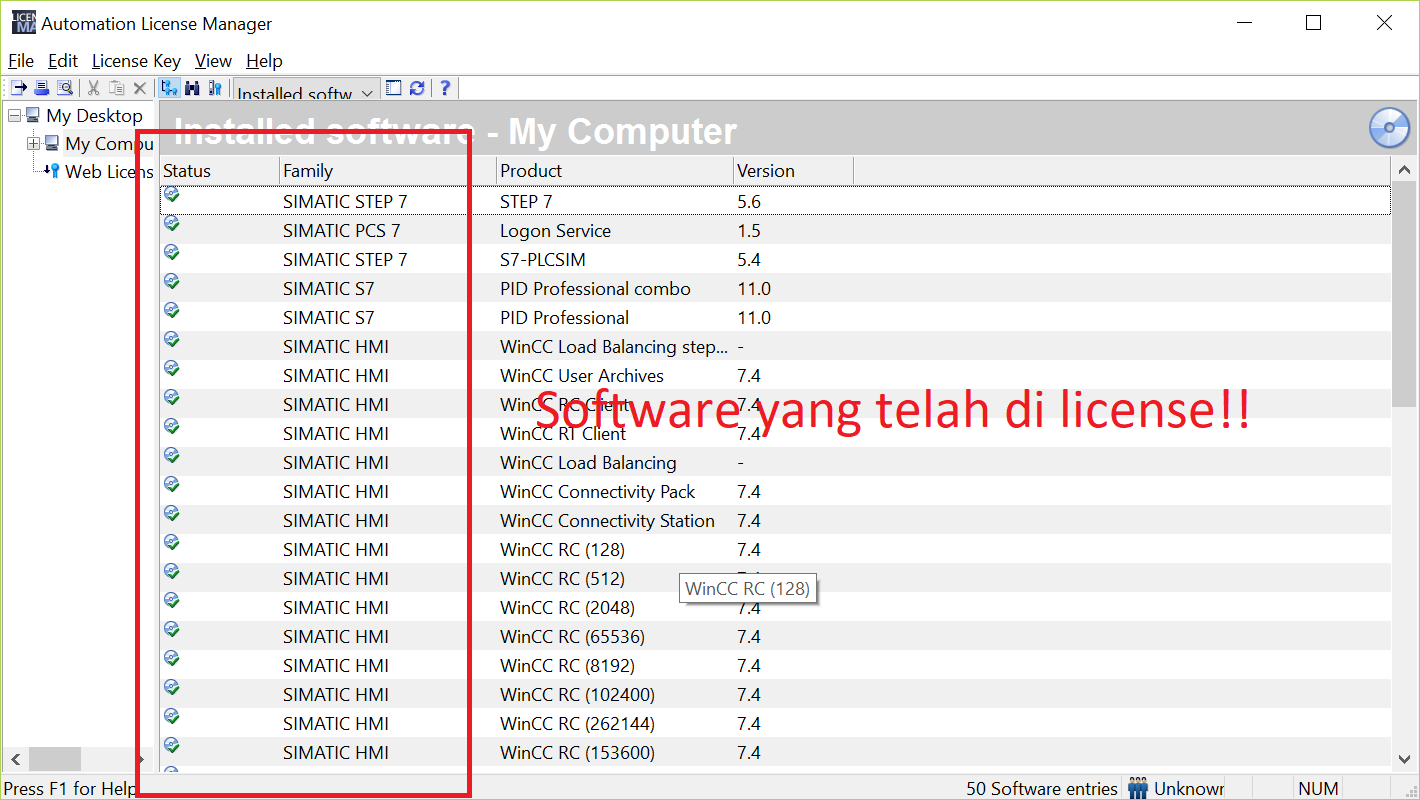Click the Help question mark icon
The image size is (1420, 800).
coord(445,88)
